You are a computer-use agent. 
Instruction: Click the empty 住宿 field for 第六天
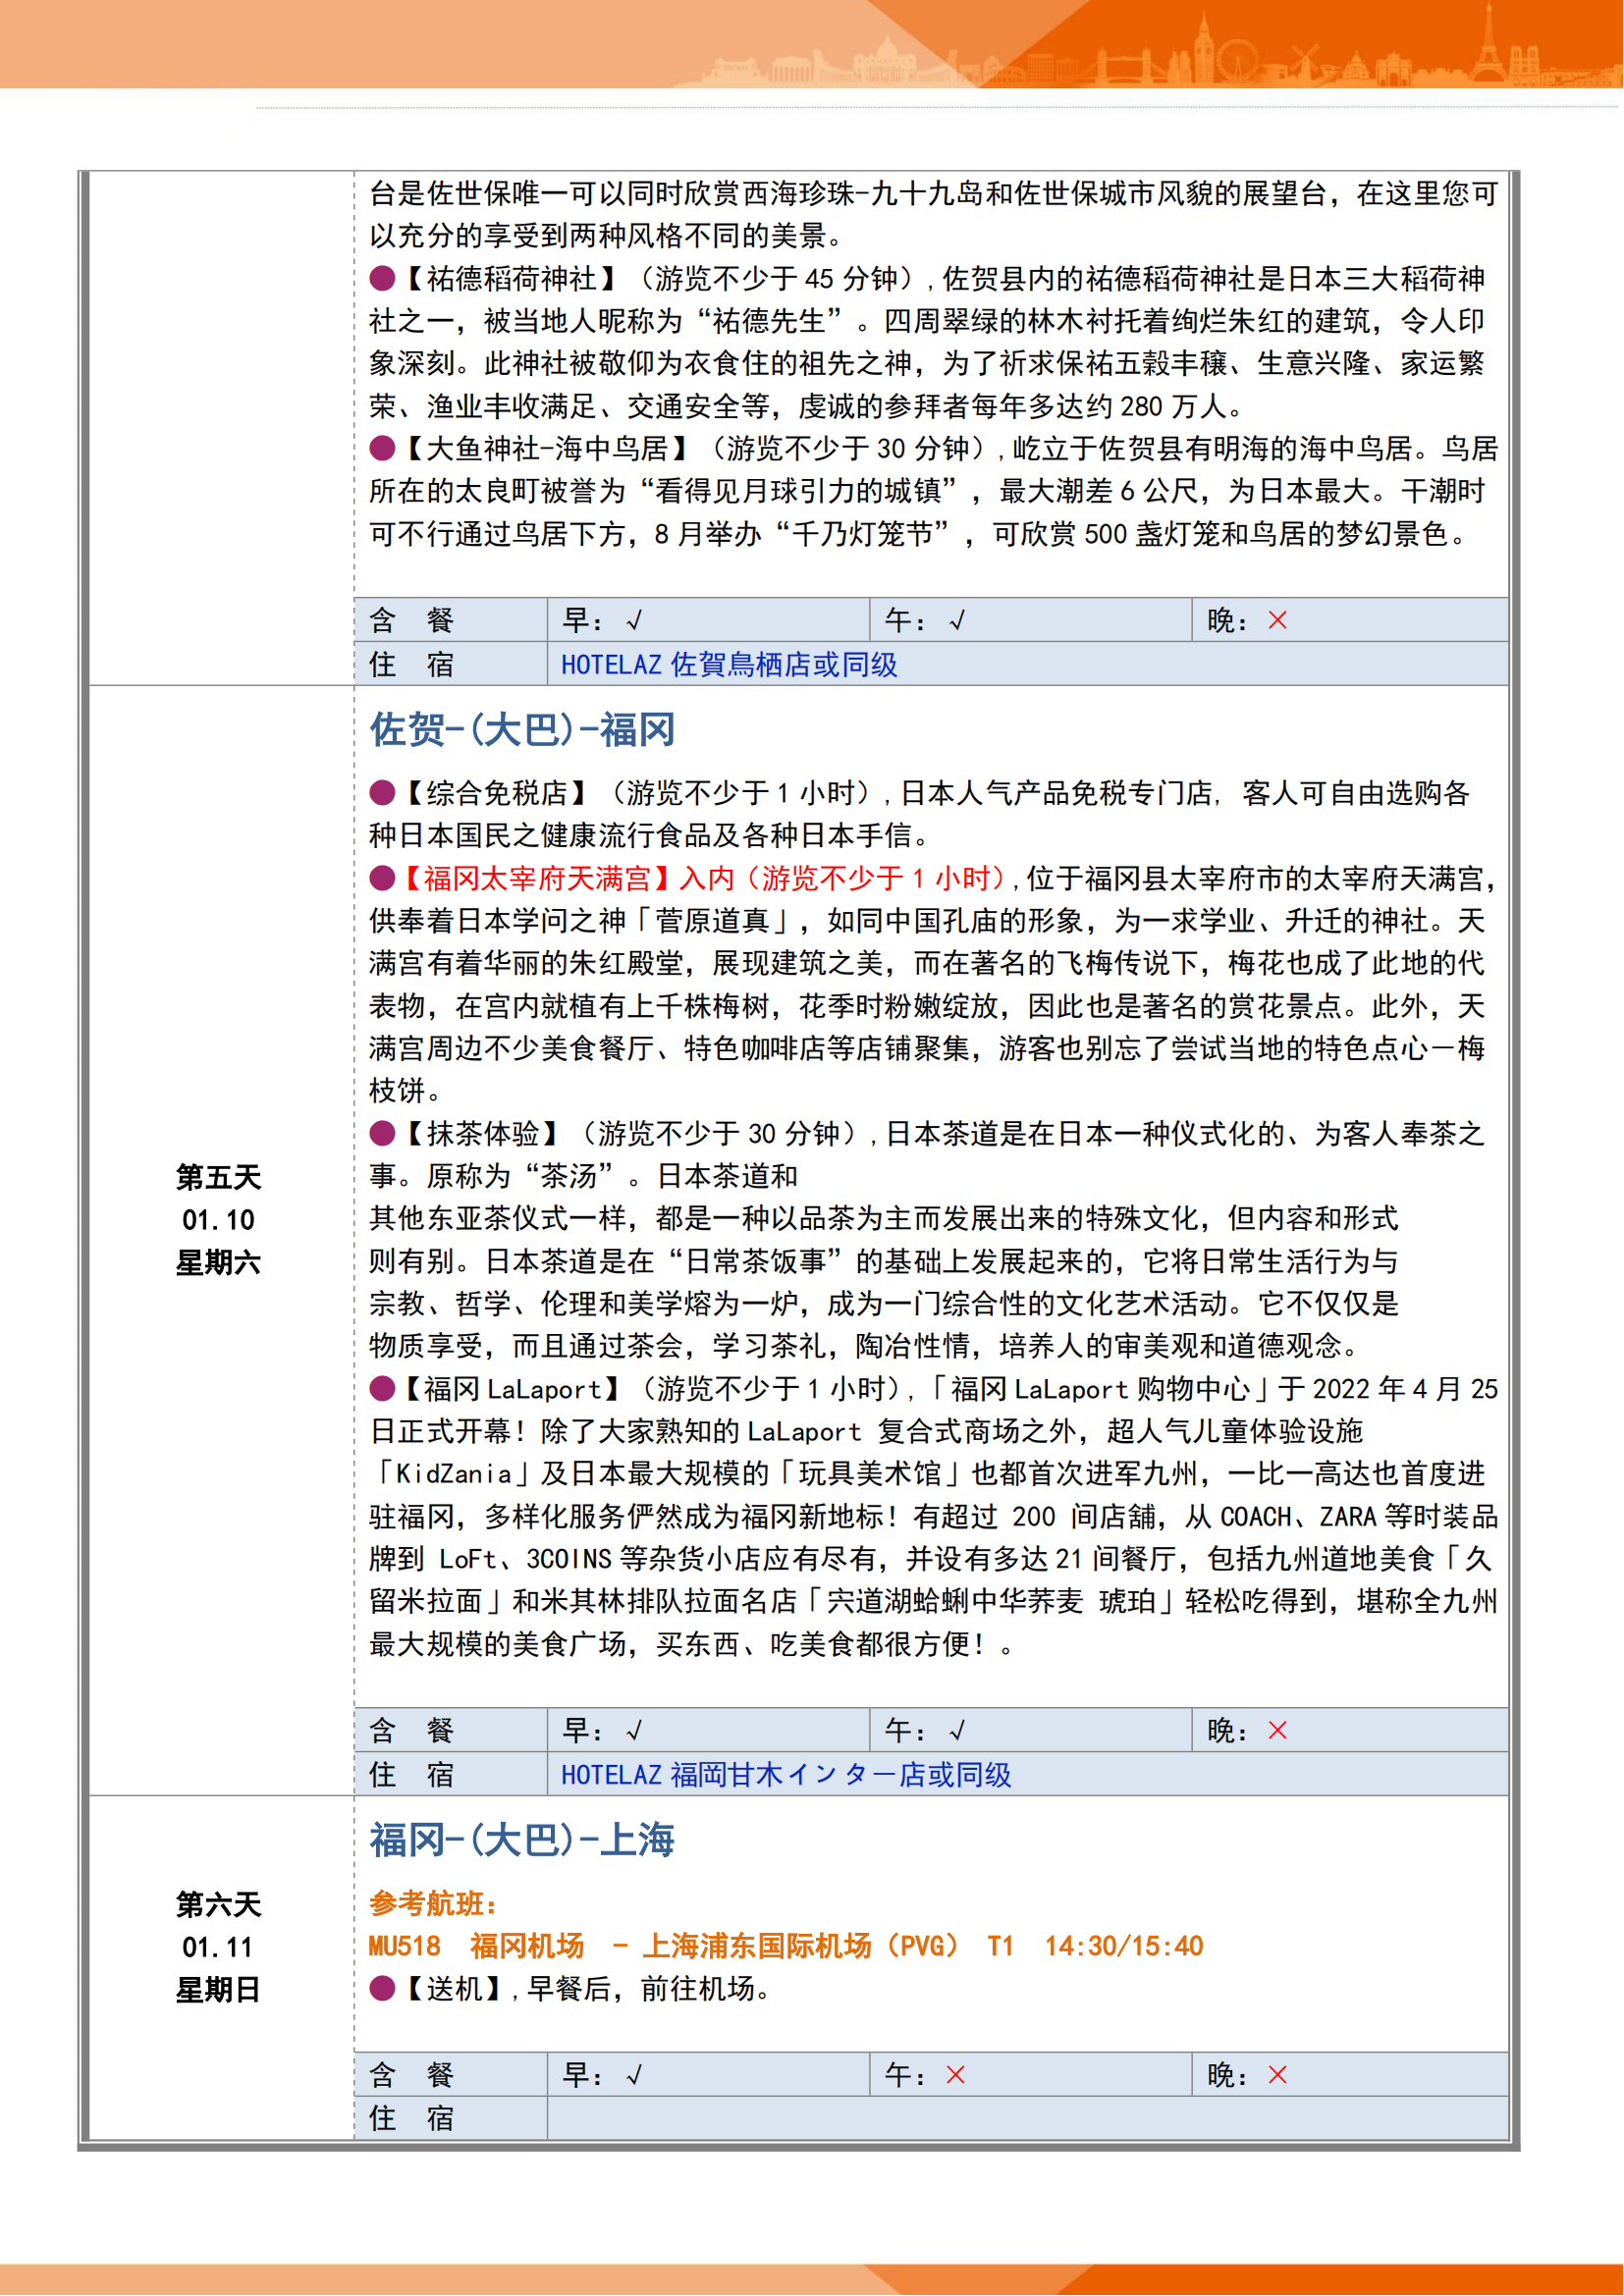pyautogui.click(x=1026, y=2118)
